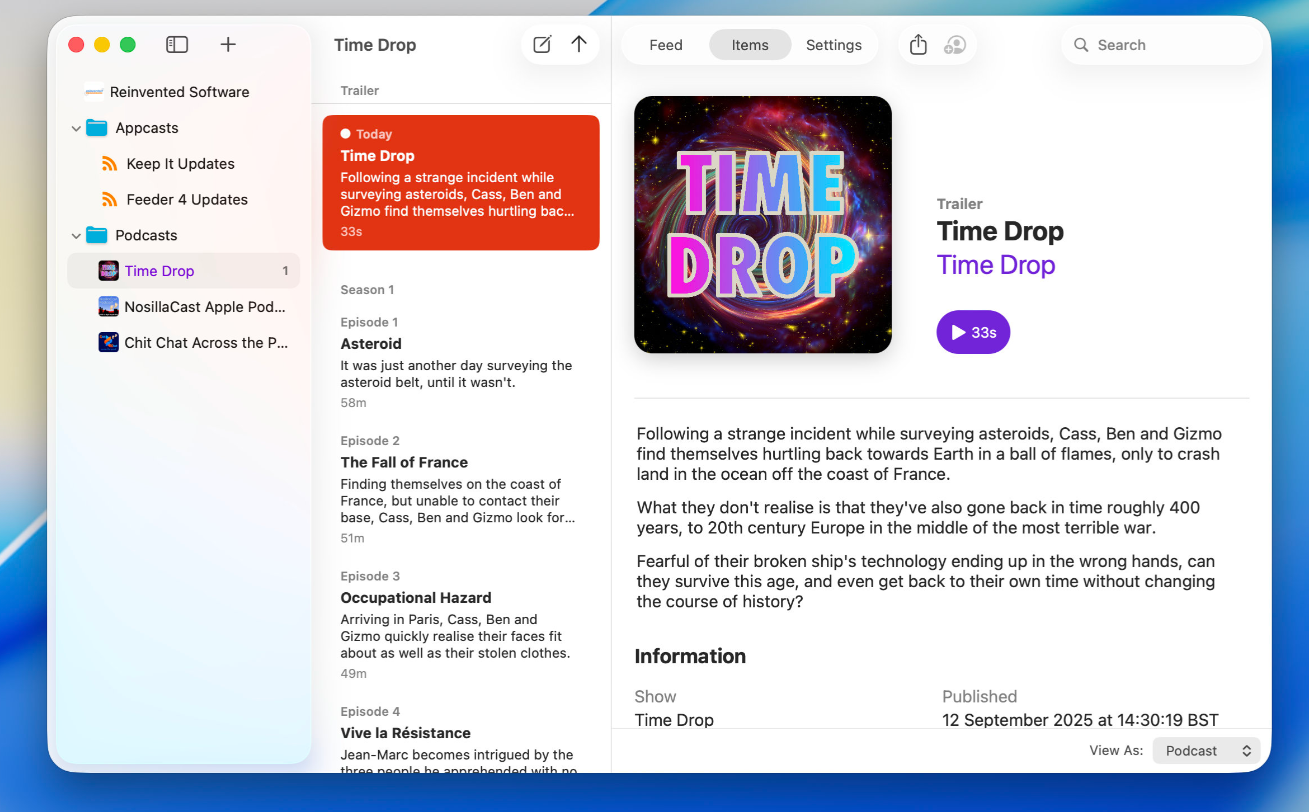
Task: Click the Trailer label above episode title
Action: coord(960,204)
